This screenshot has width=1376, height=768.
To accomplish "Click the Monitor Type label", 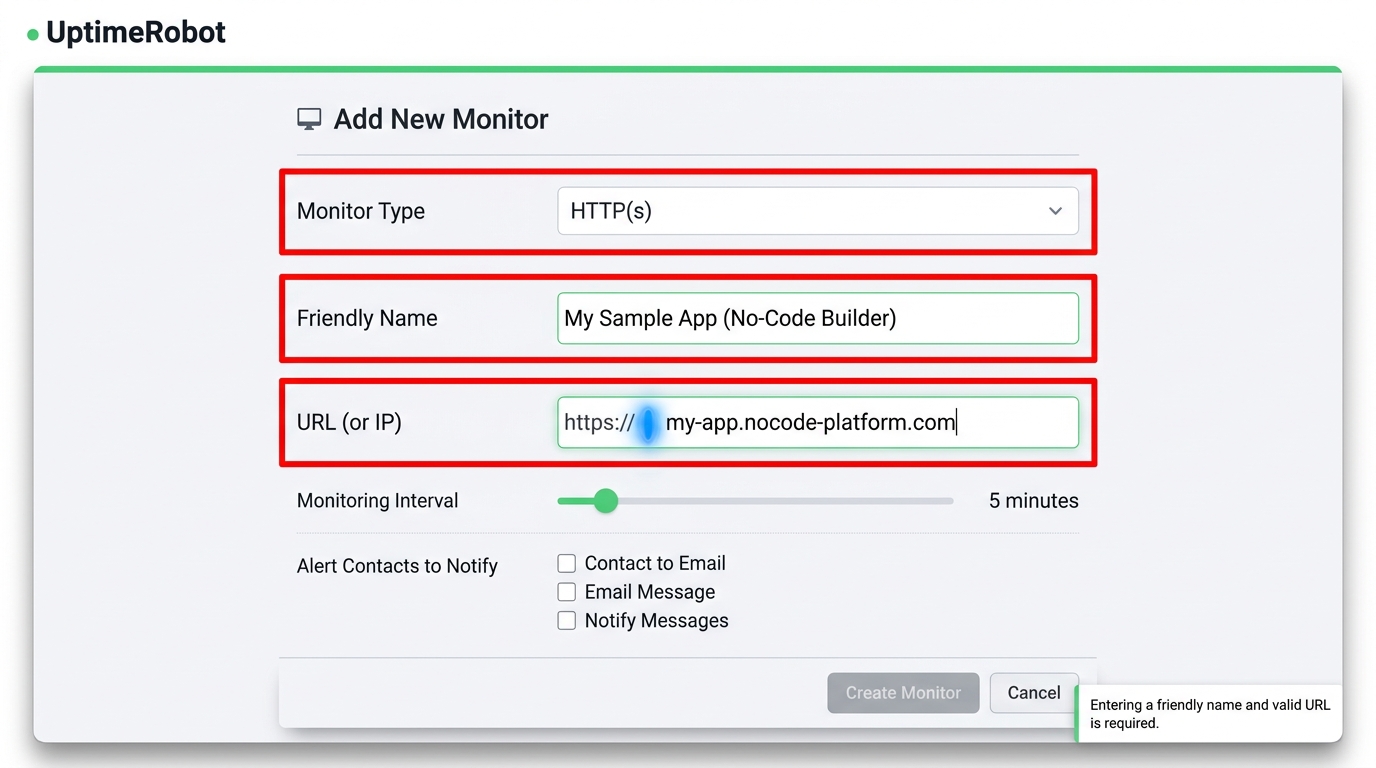I will 361,211.
